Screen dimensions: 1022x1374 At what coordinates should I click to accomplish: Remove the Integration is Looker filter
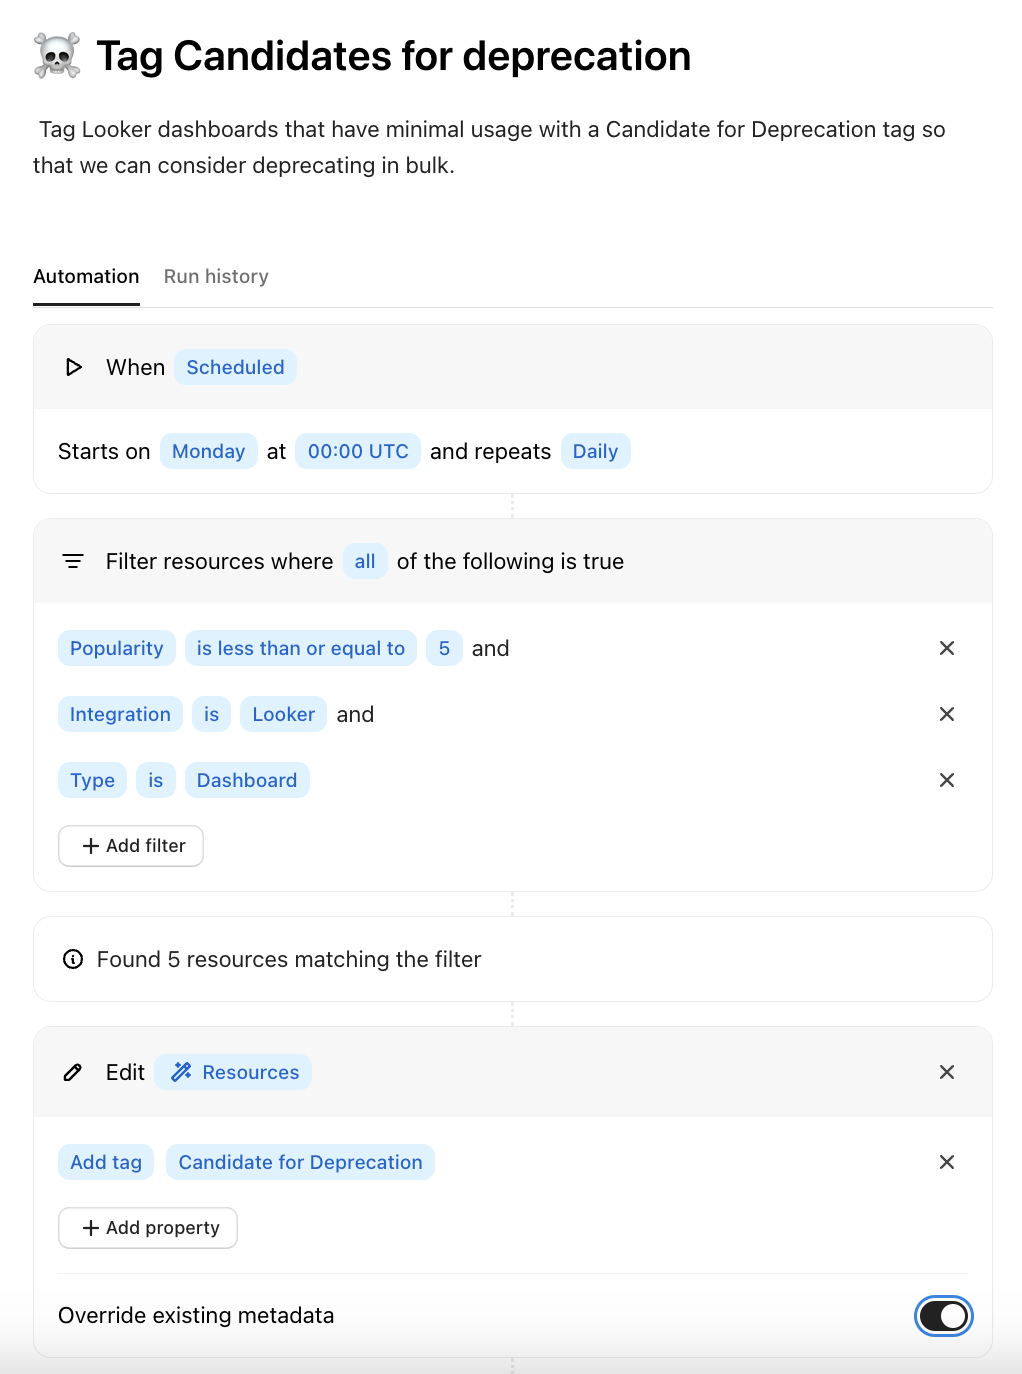point(946,714)
